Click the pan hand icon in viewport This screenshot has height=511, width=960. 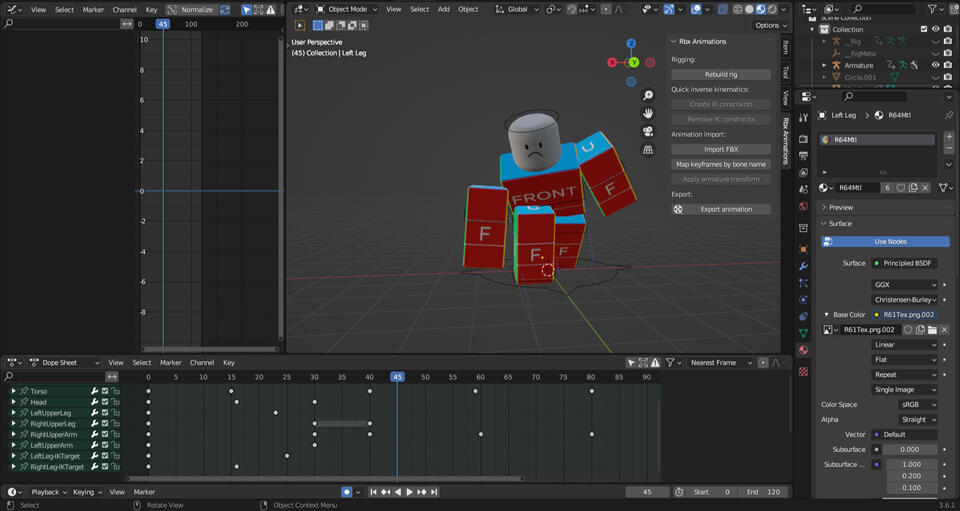[x=648, y=114]
